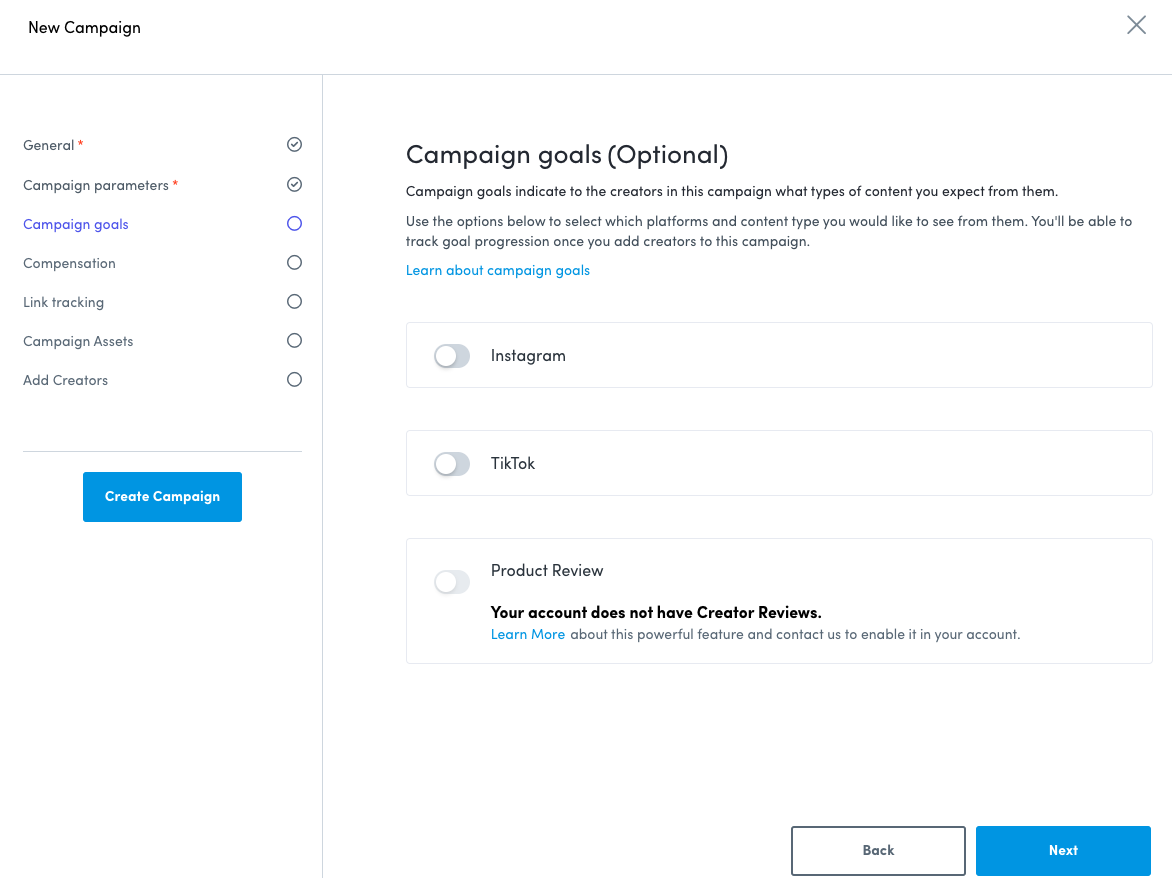The image size is (1172, 878).
Task: Turn on the TikTok goal toggle
Action: (452, 464)
